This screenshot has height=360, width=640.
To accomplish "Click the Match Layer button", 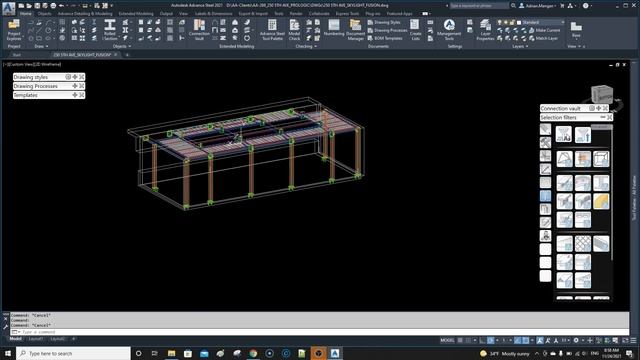I will (543, 38).
